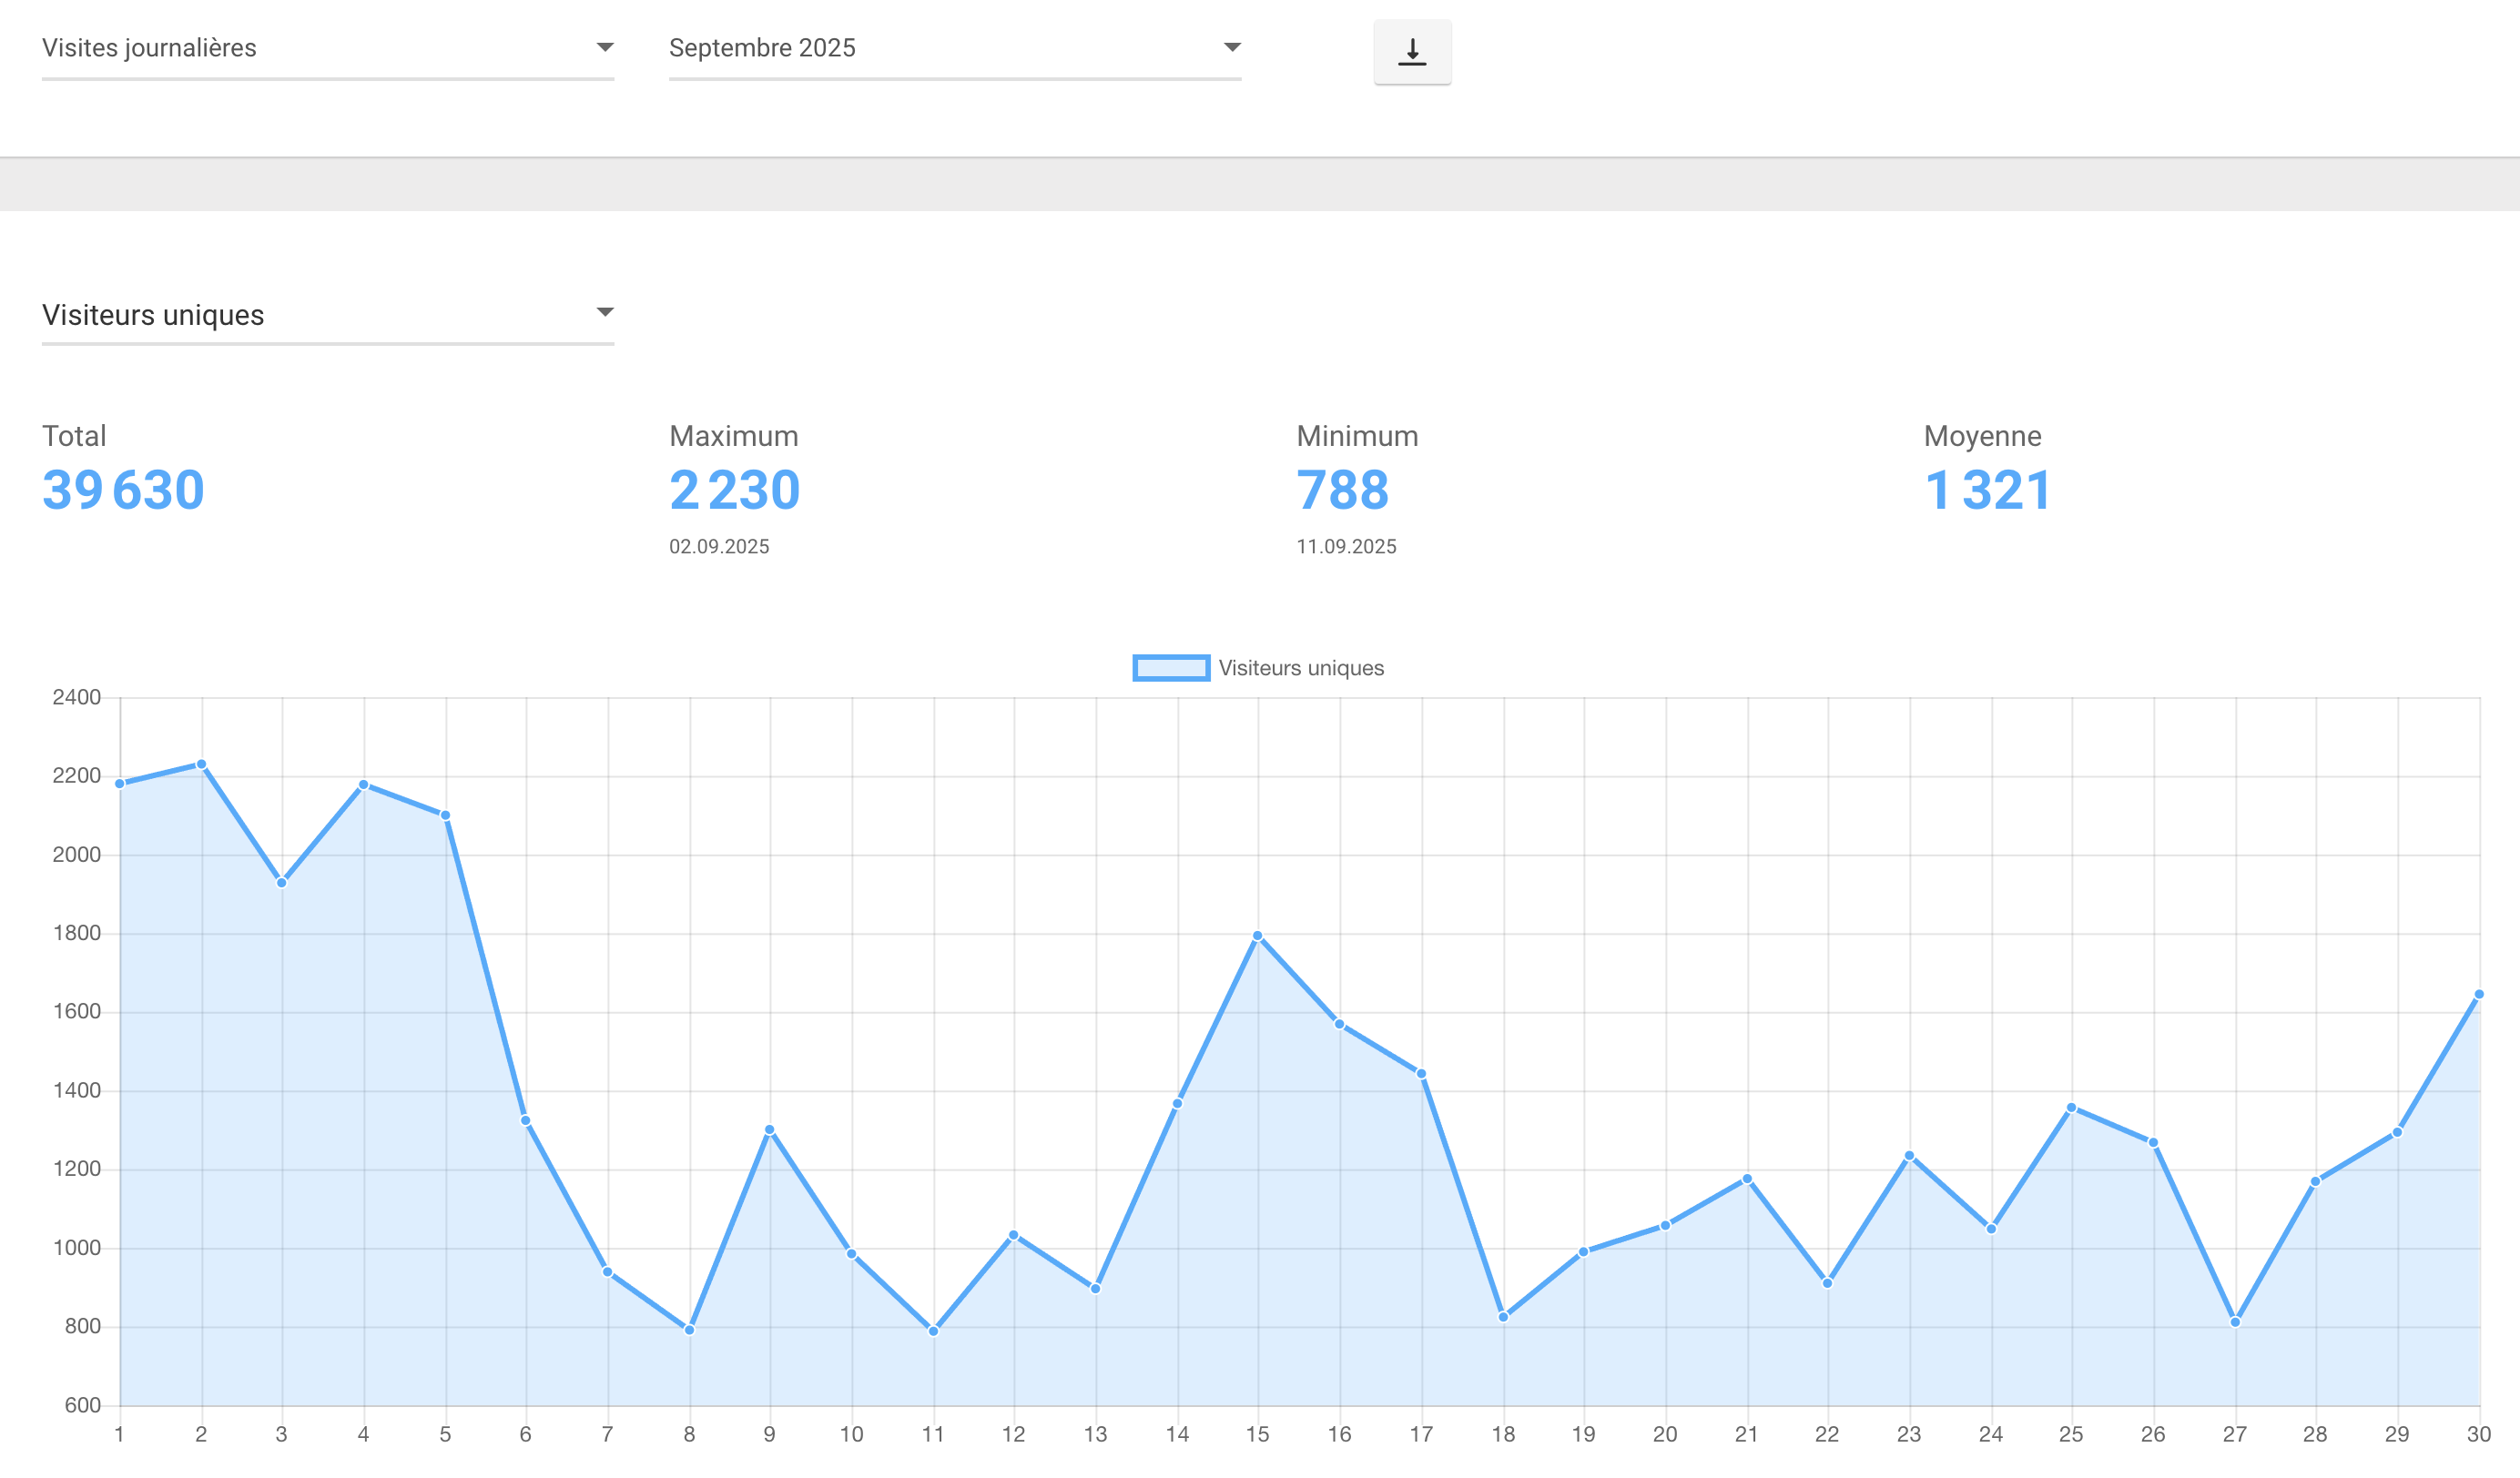Click the Moyenne value 1 321
2520x1478 pixels.
coord(1987,490)
